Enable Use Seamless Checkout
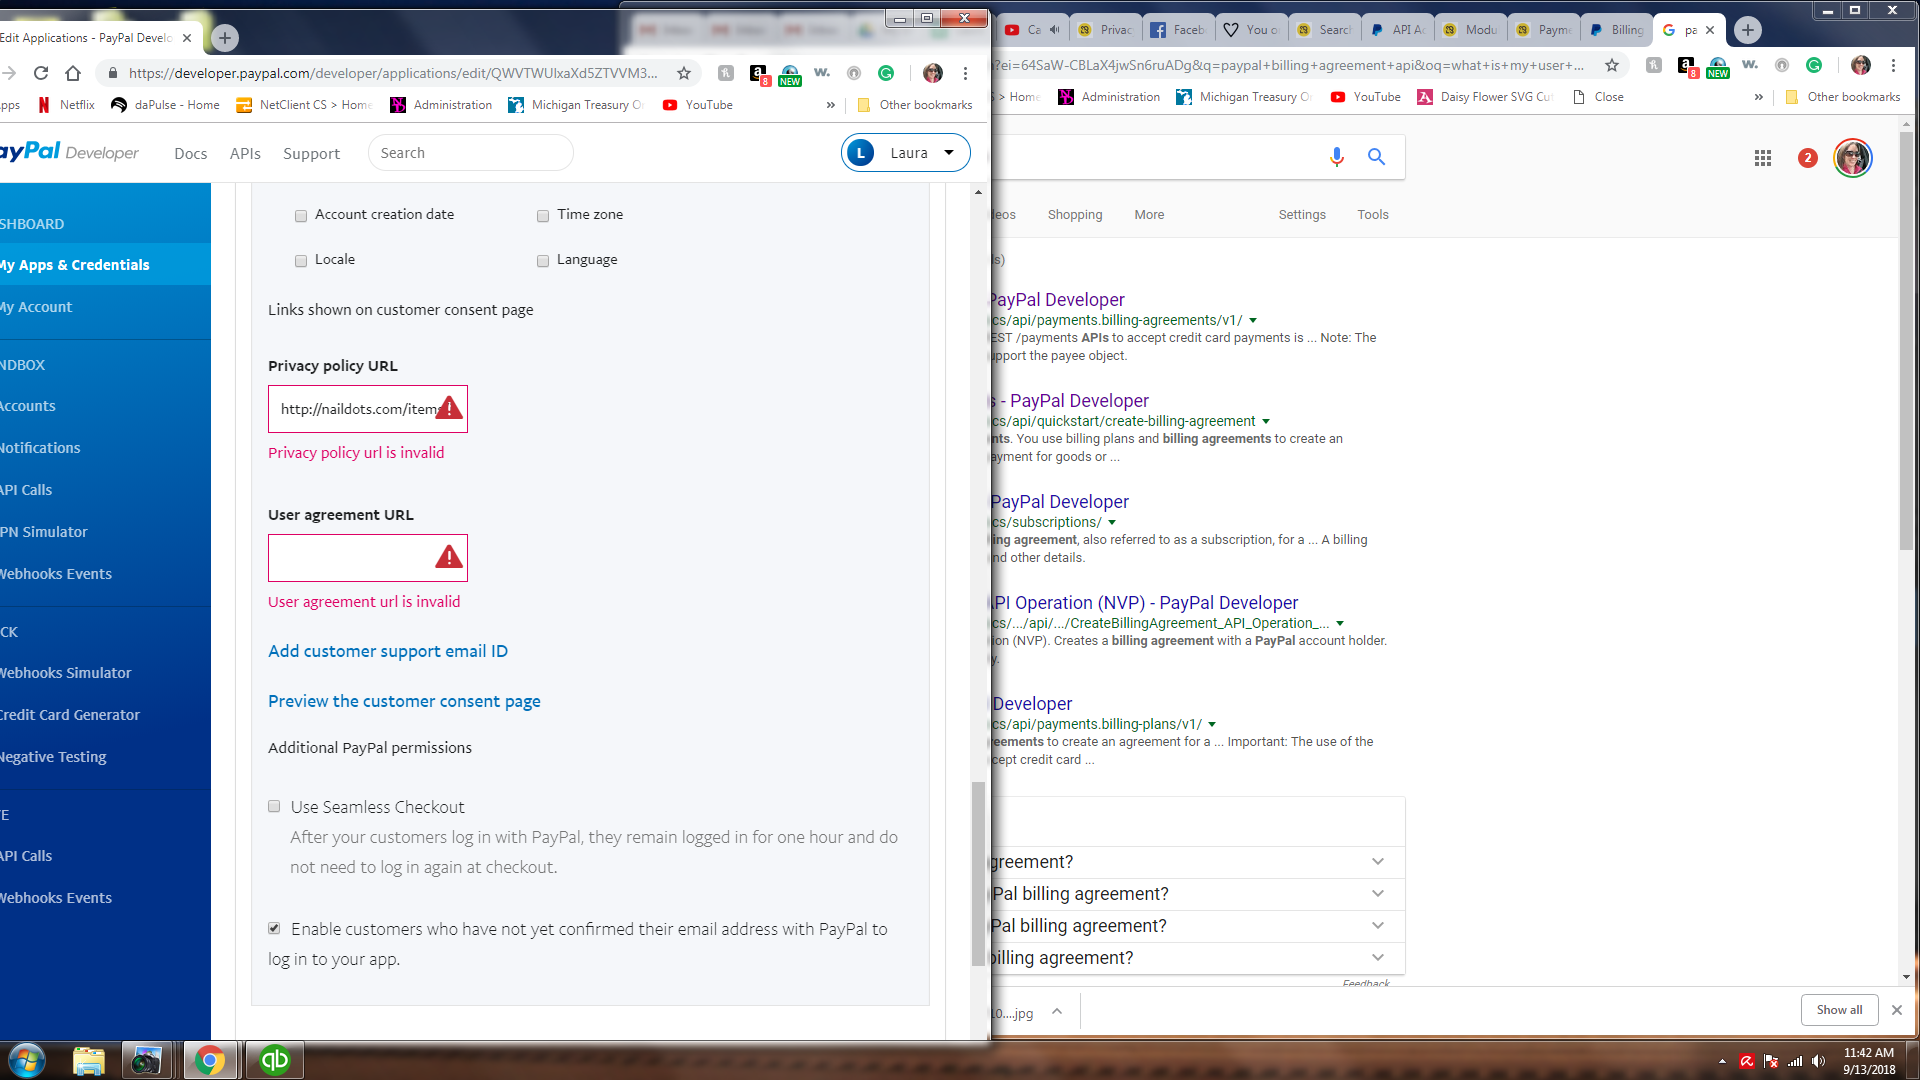 274,806
